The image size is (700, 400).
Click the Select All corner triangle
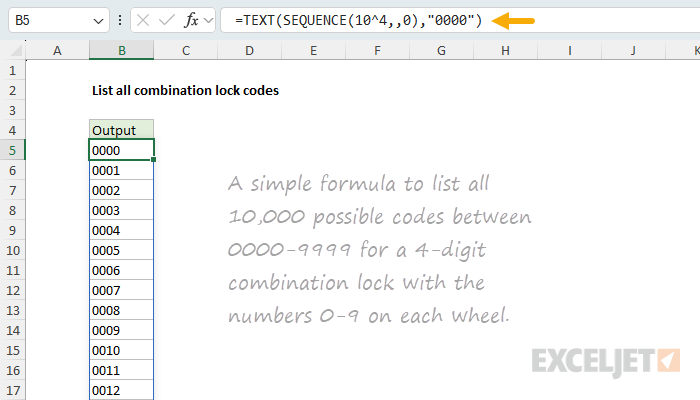coord(16,51)
